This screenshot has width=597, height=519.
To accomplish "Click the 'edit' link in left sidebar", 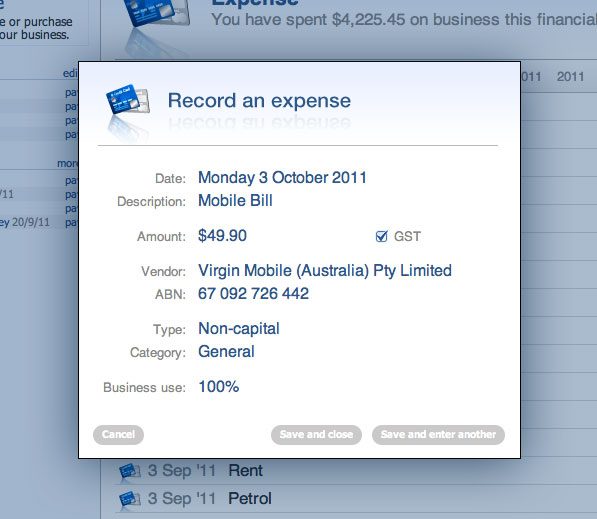I will (70, 73).
